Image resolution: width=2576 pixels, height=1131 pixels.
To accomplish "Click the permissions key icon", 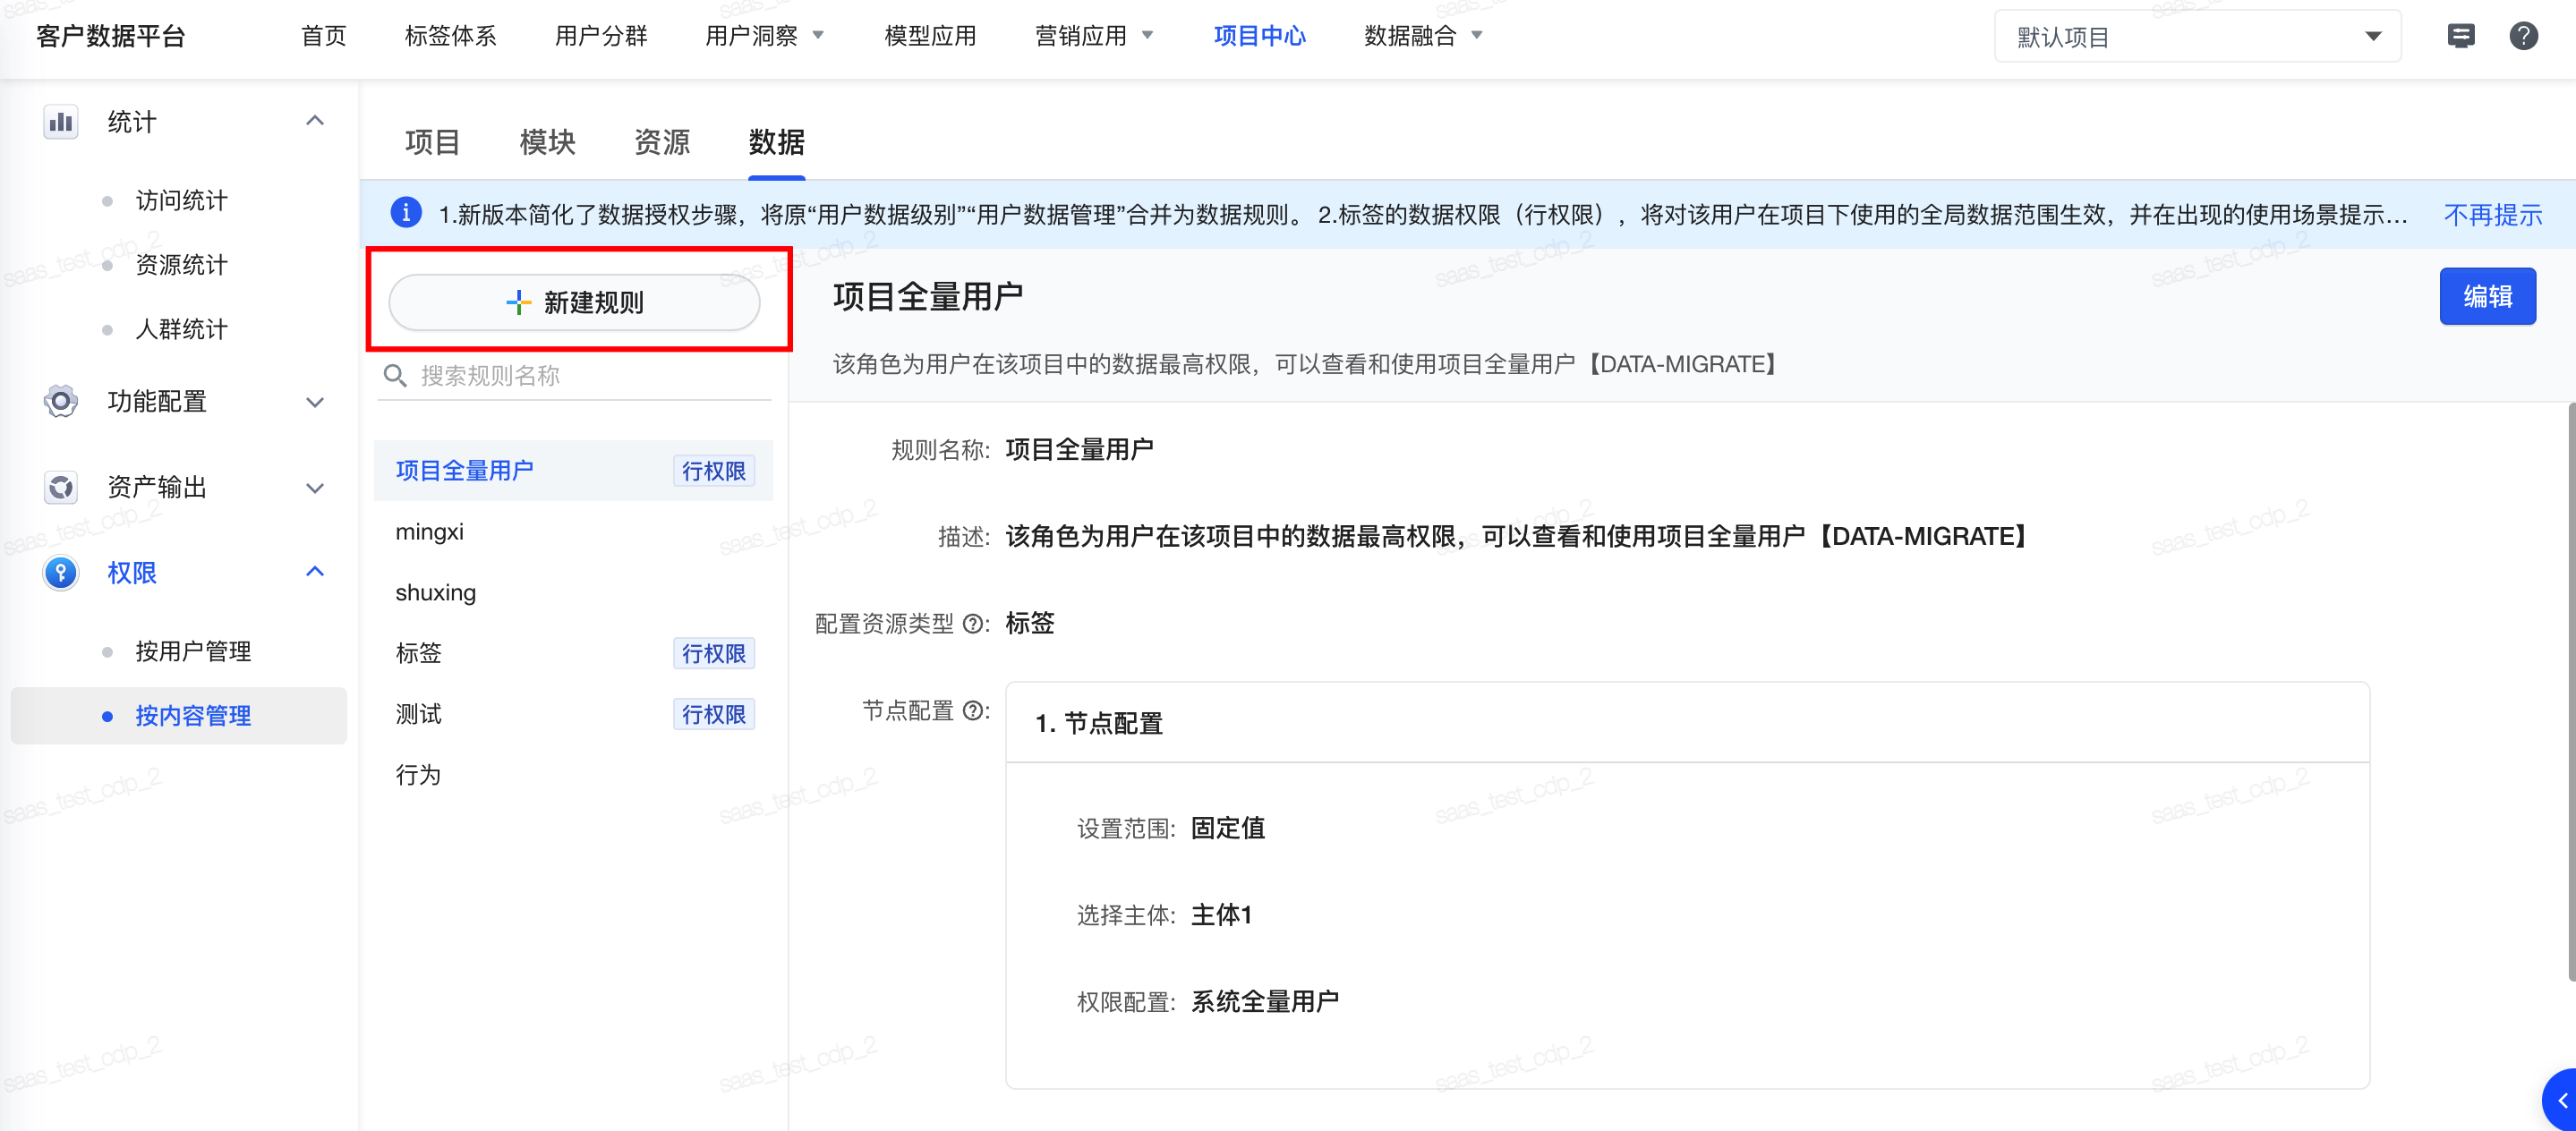I will [61, 573].
